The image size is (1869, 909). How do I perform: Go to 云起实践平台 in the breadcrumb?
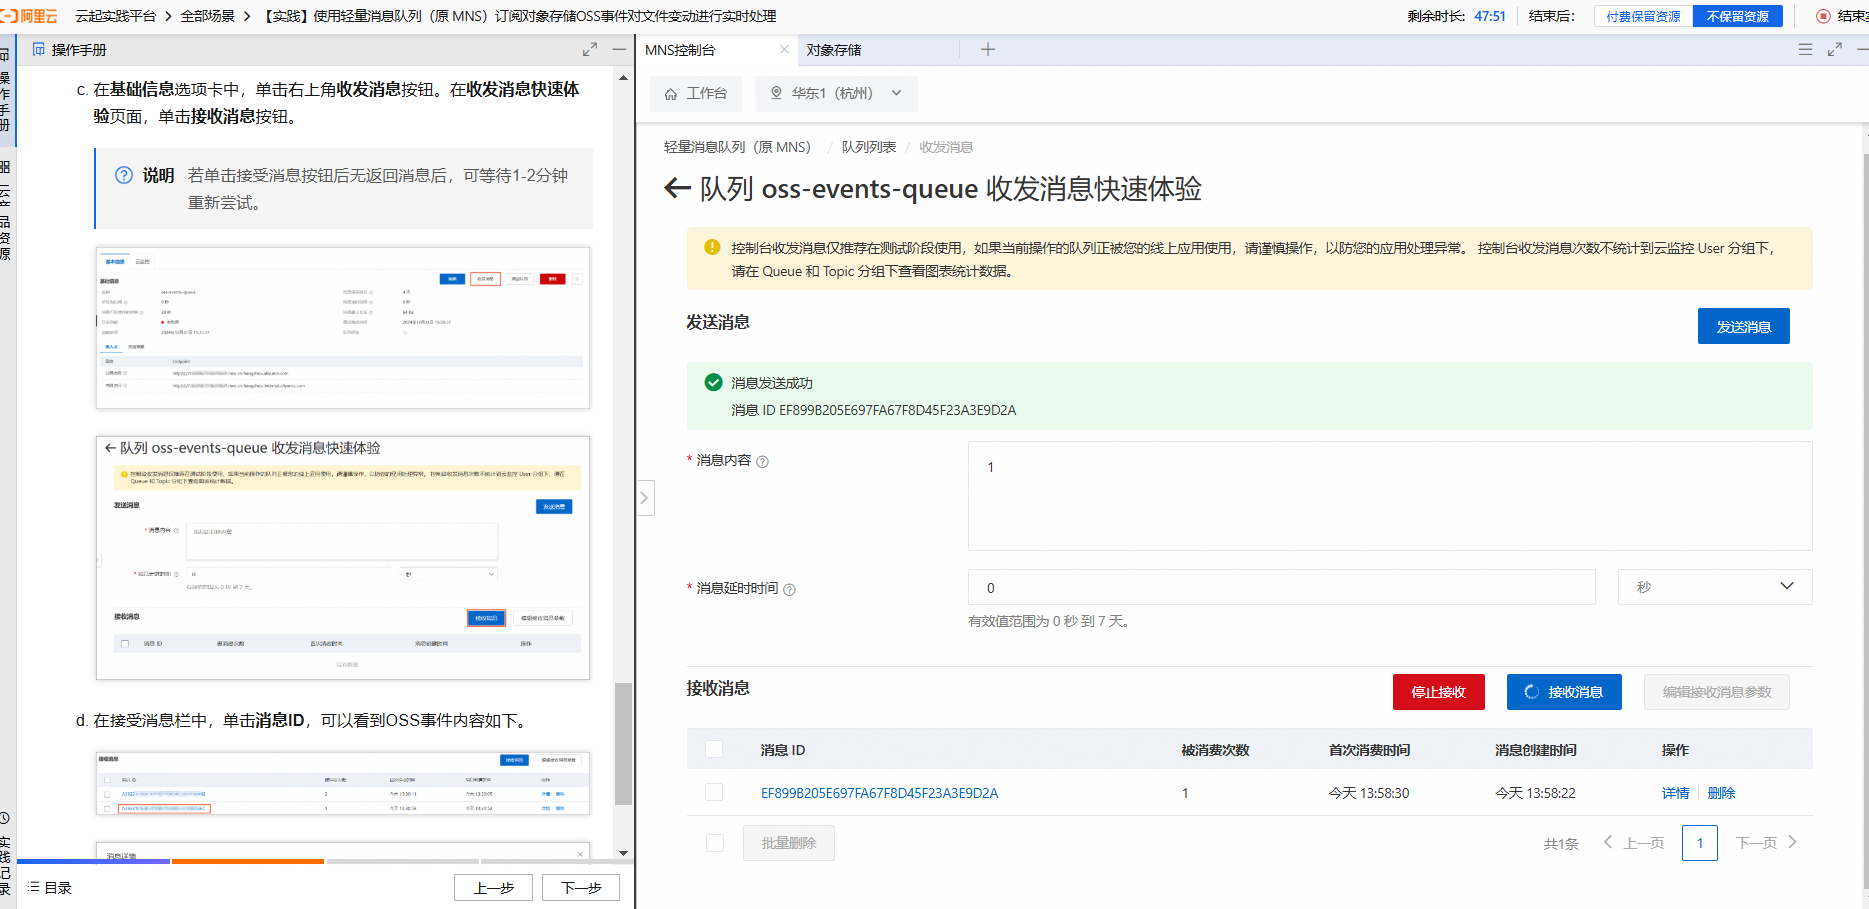click(116, 16)
